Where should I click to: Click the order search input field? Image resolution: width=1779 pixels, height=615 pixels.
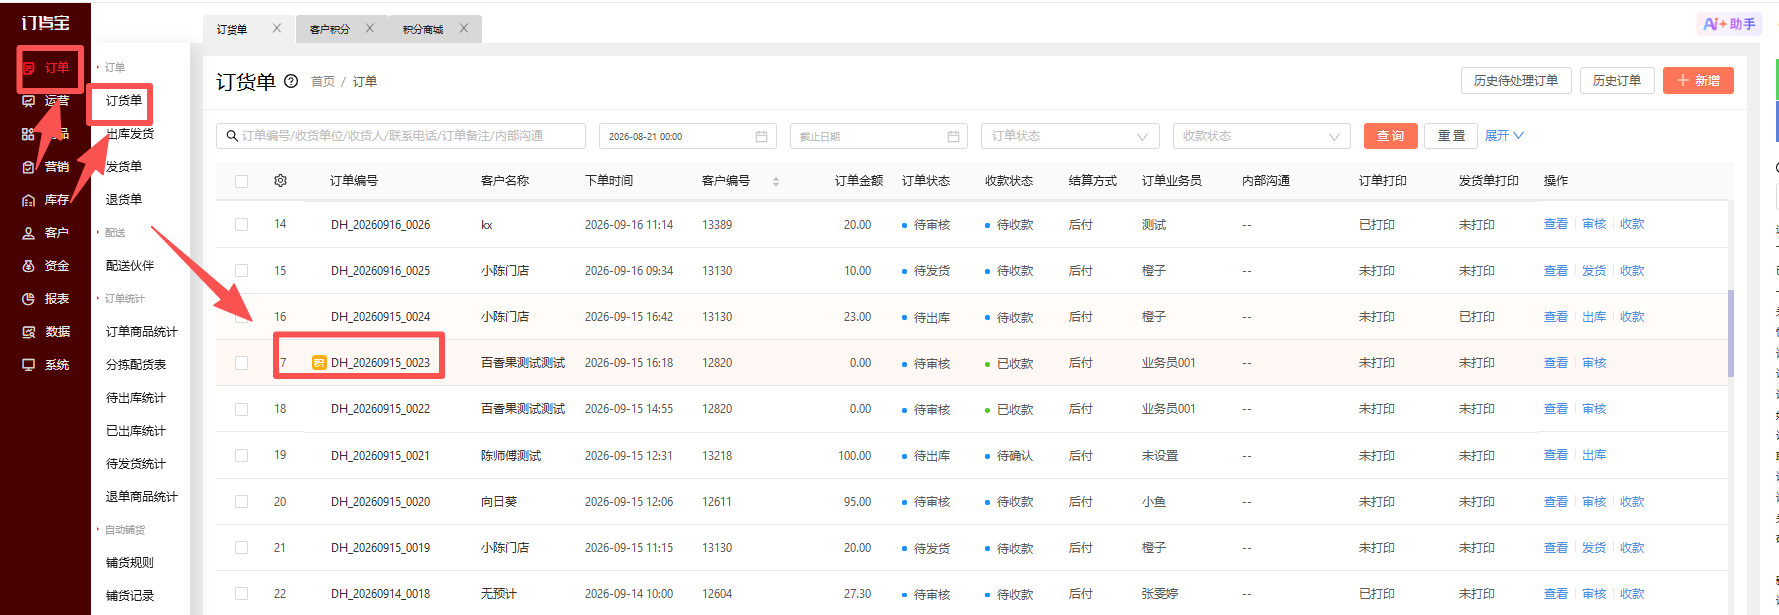coord(401,136)
